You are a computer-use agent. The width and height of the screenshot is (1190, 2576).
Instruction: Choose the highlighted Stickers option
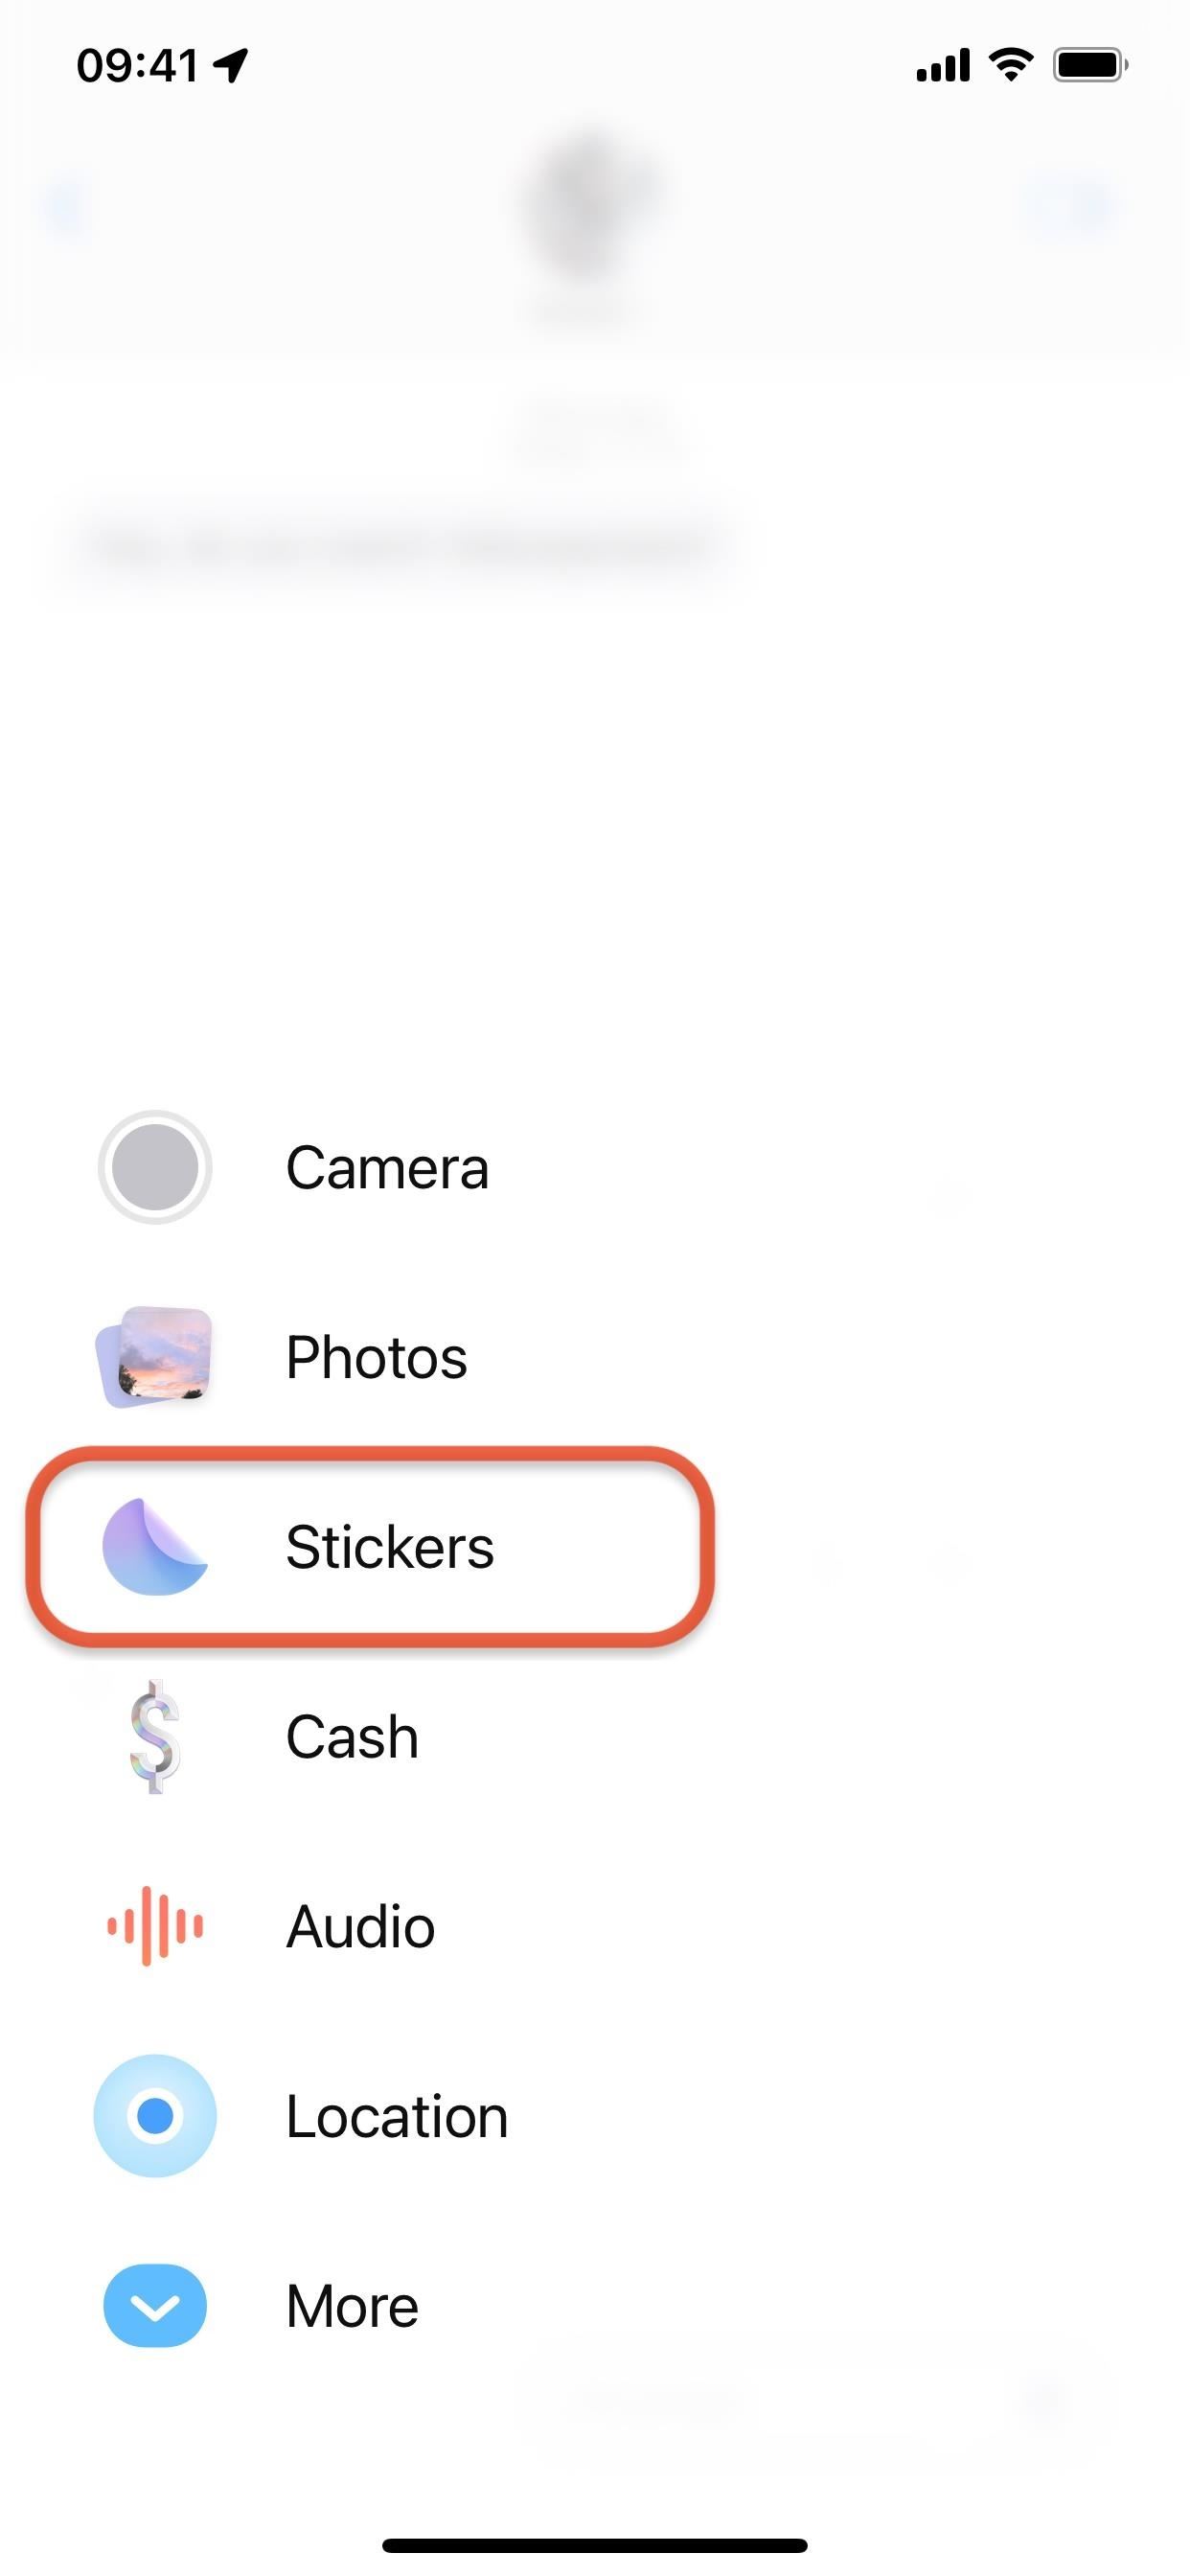pyautogui.click(x=370, y=1546)
